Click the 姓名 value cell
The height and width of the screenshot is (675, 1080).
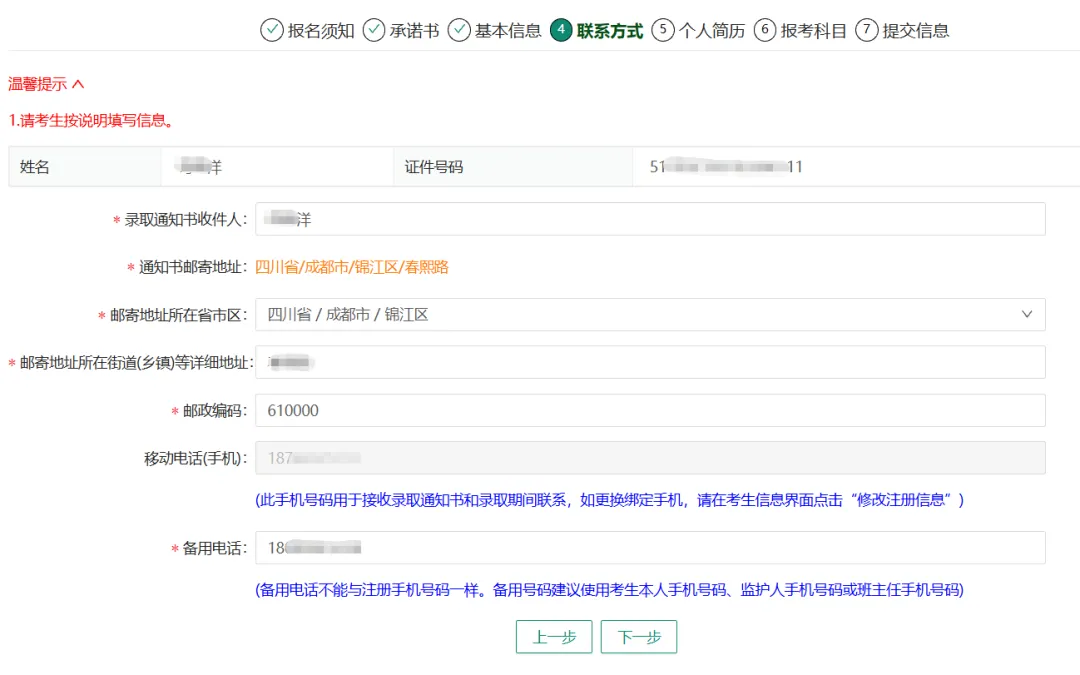tap(278, 167)
